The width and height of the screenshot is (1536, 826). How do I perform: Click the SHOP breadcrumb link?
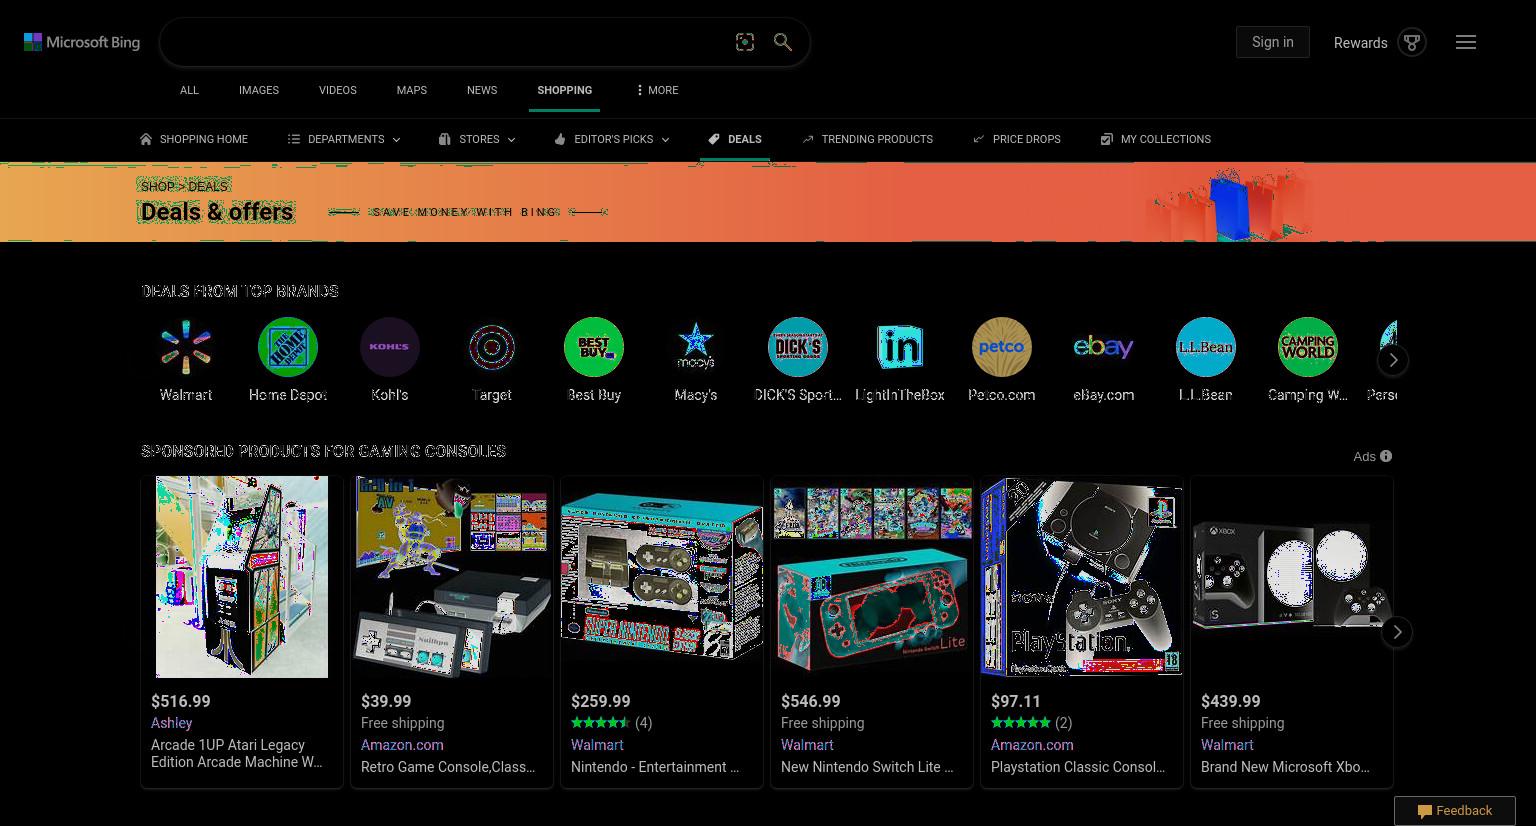tap(157, 186)
